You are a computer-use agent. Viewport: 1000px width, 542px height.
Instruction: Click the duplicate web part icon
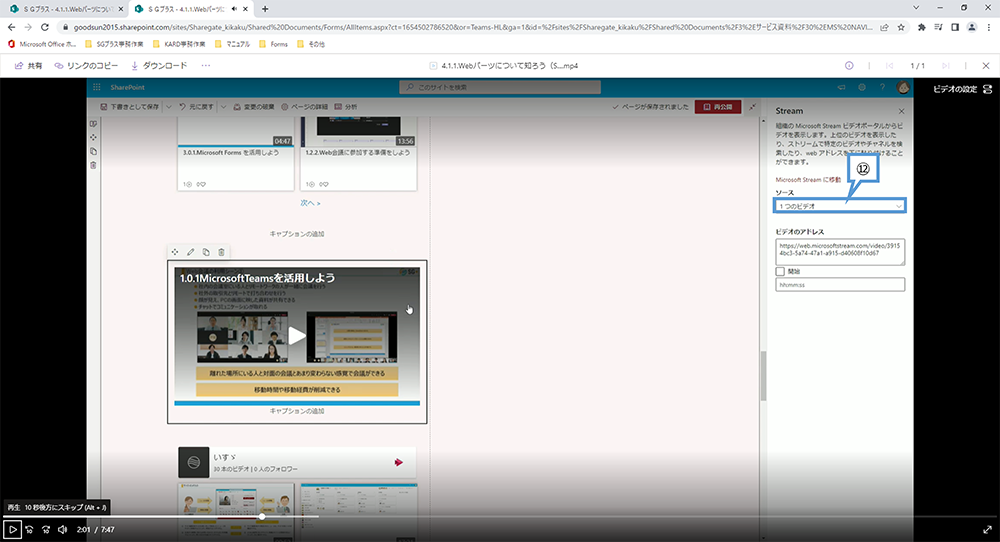(206, 252)
